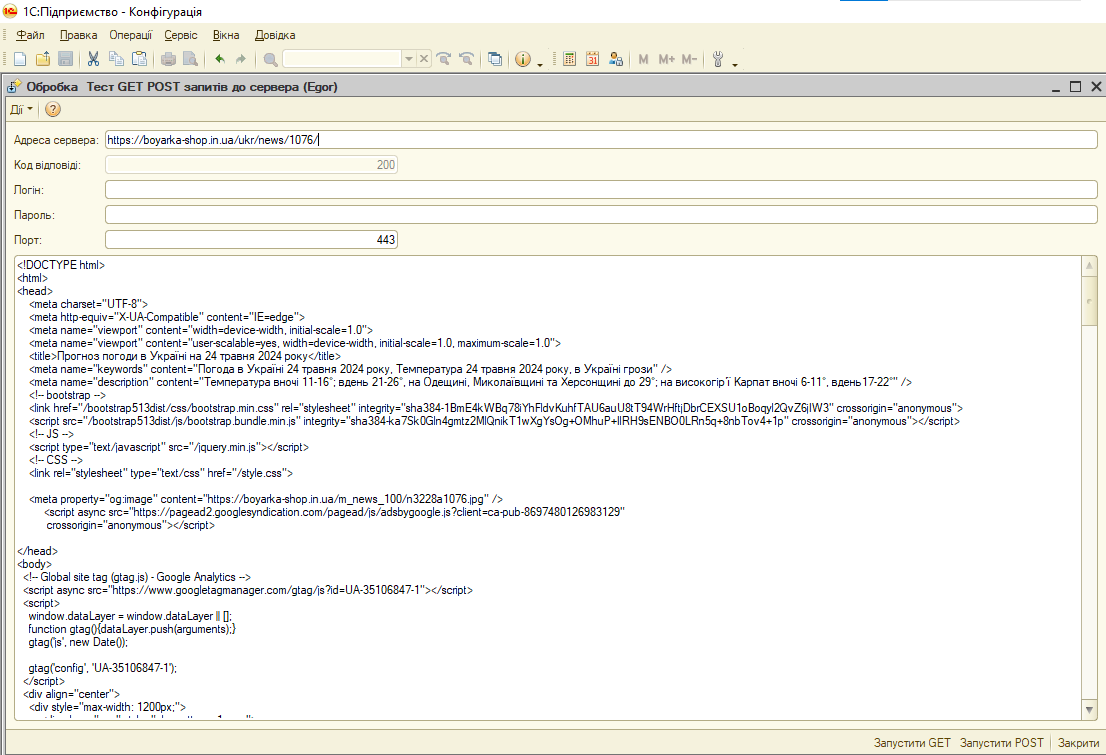Viewport: 1106px width, 755px height.
Task: Cut selection with the scissors icon
Action: [93, 59]
